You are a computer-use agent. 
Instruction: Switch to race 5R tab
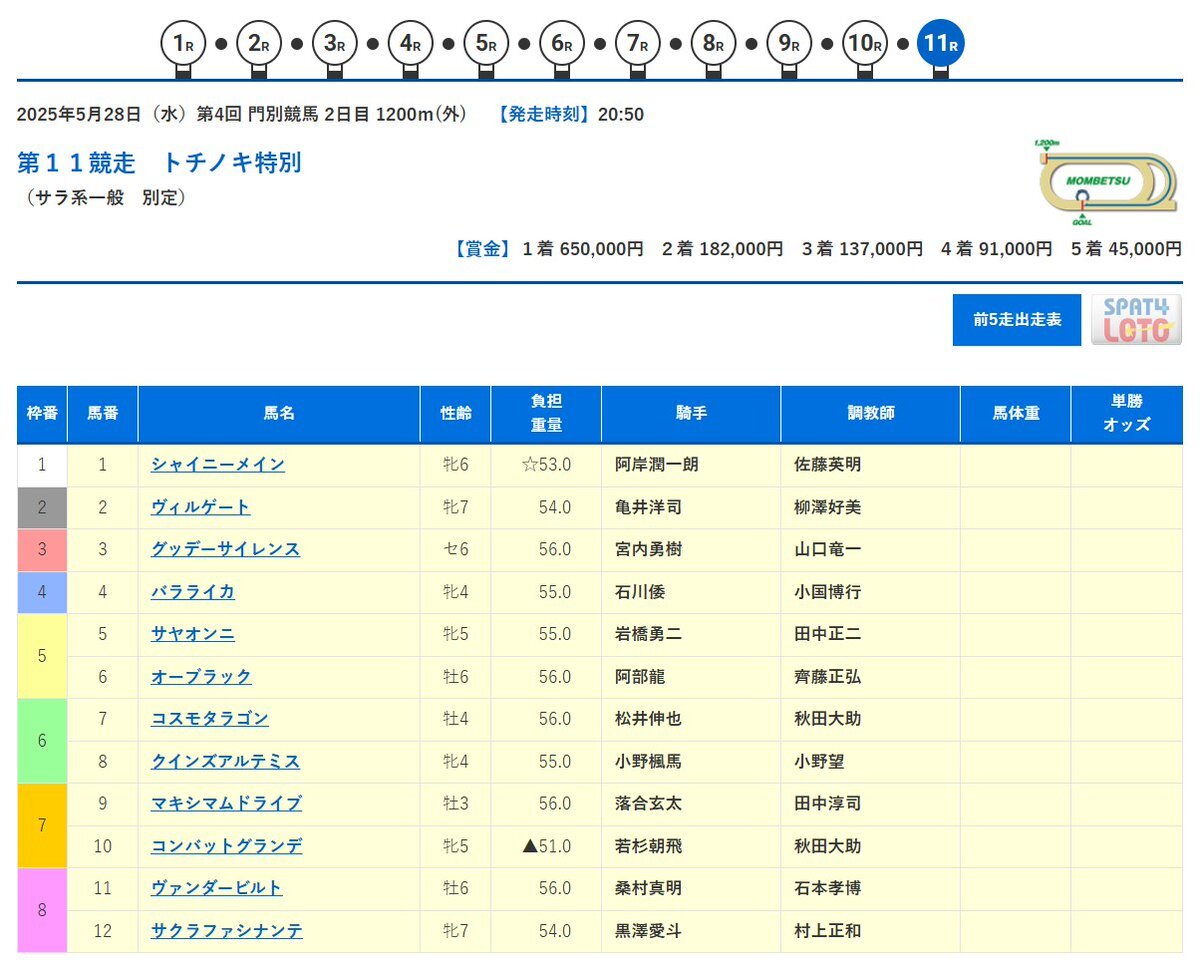(x=486, y=45)
